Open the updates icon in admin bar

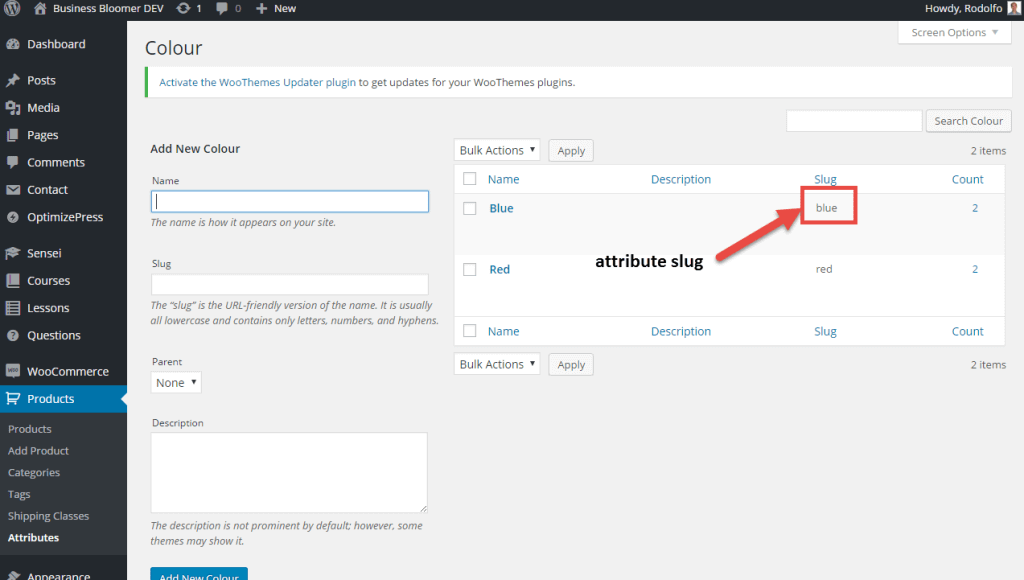click(183, 8)
